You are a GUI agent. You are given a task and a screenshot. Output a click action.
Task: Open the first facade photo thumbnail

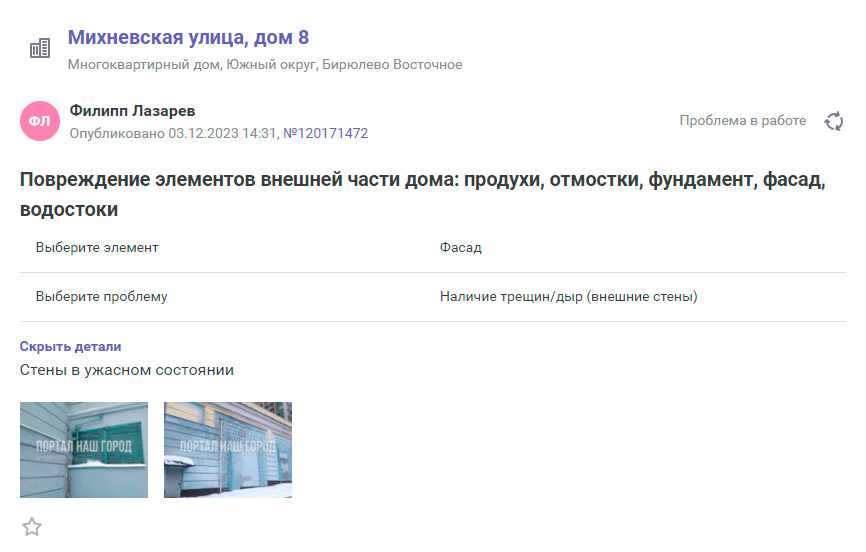click(x=84, y=450)
